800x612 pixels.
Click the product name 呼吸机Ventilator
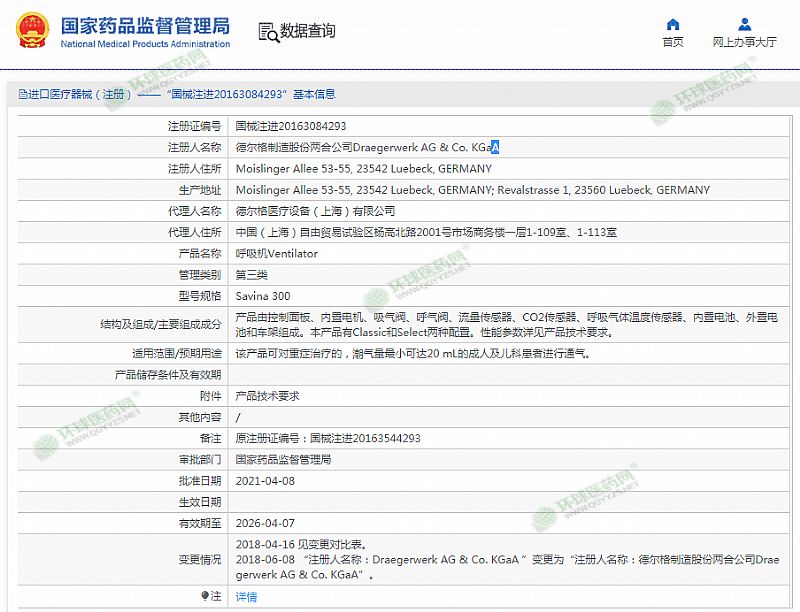pos(276,254)
